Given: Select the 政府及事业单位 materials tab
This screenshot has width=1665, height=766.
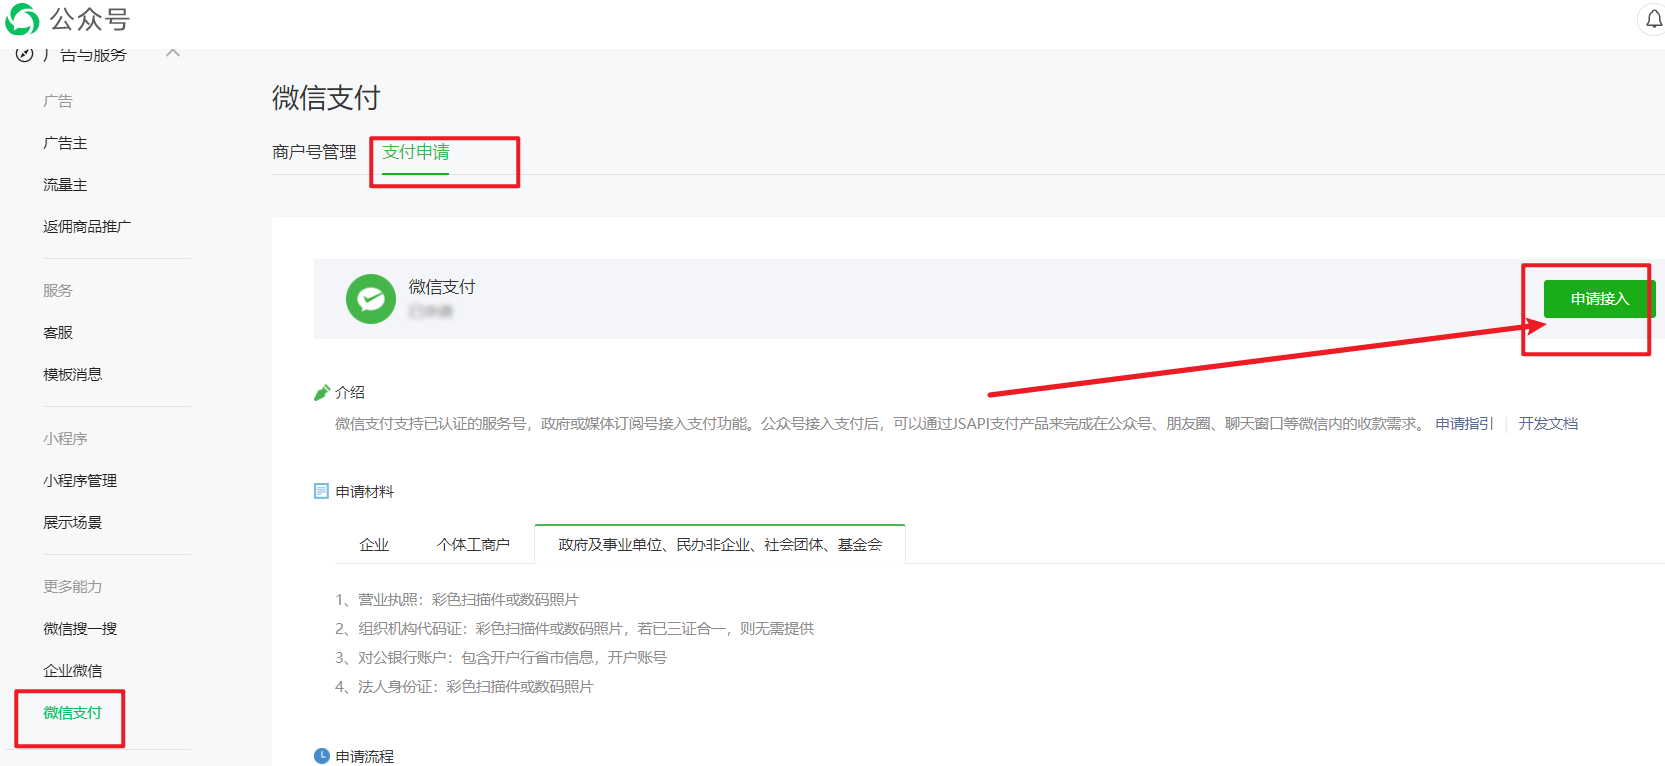Looking at the screenshot, I should pos(720,545).
